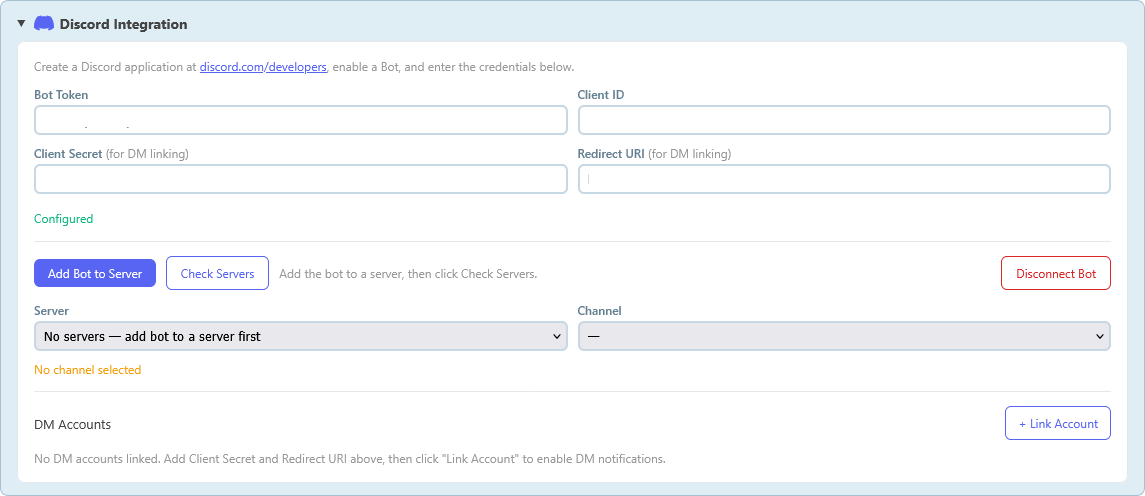1145x496 pixels.
Task: Click the green Configured status text
Action: tap(63, 219)
